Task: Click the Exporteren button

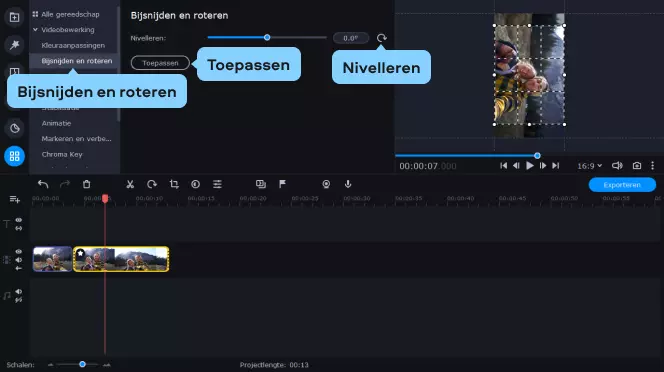Action: (622, 185)
